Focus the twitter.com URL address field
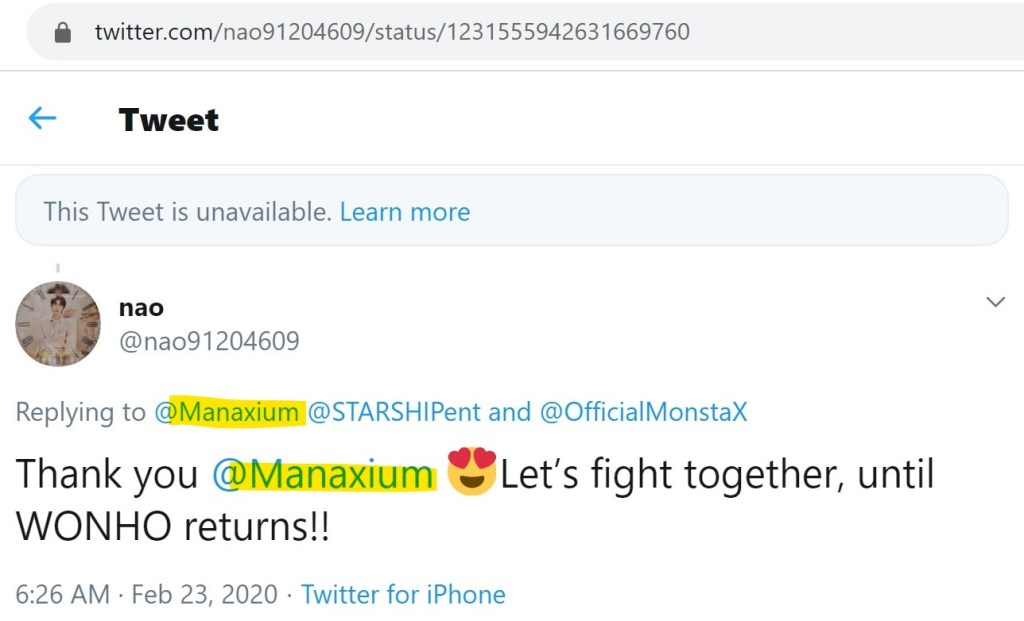The height and width of the screenshot is (621, 1024). [x=392, y=32]
